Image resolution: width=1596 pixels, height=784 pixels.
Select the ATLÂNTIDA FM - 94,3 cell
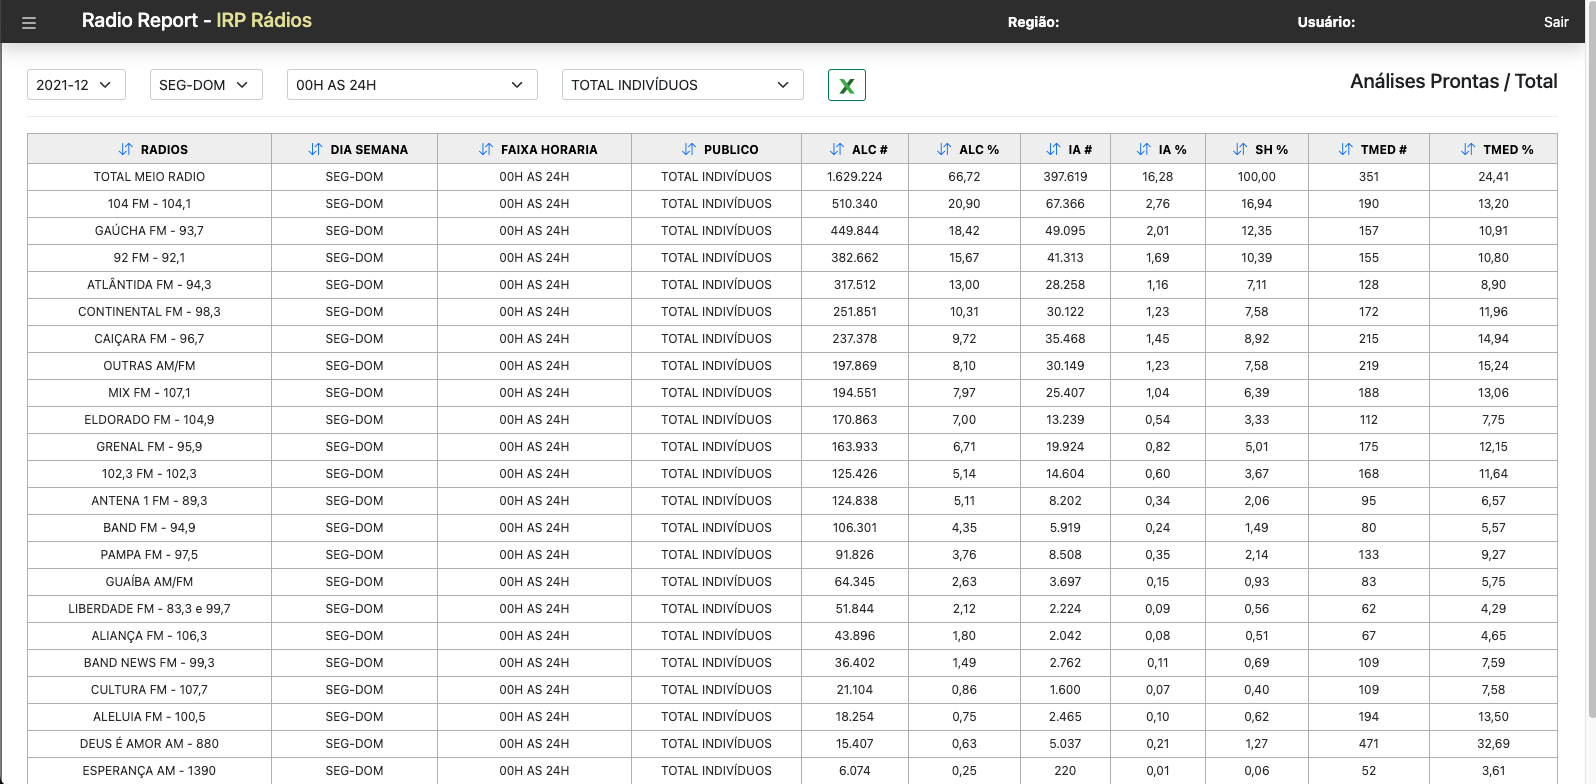click(149, 285)
